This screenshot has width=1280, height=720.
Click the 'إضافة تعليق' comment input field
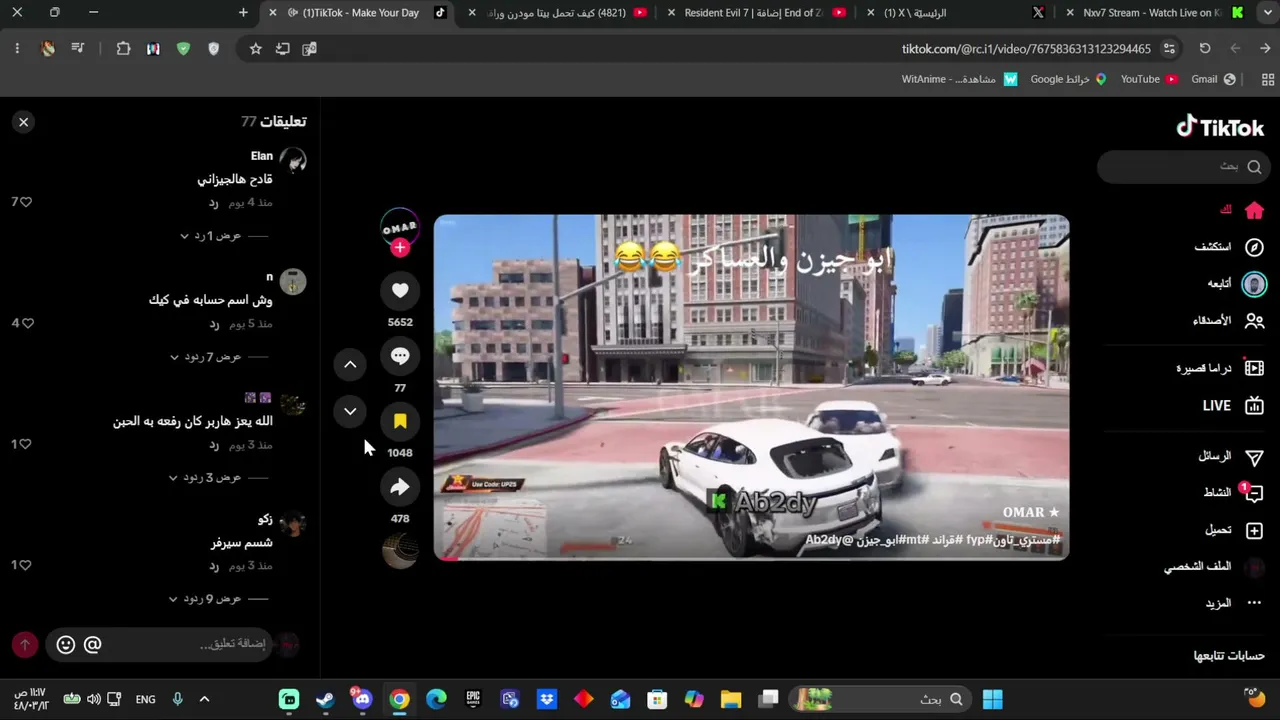coord(160,644)
